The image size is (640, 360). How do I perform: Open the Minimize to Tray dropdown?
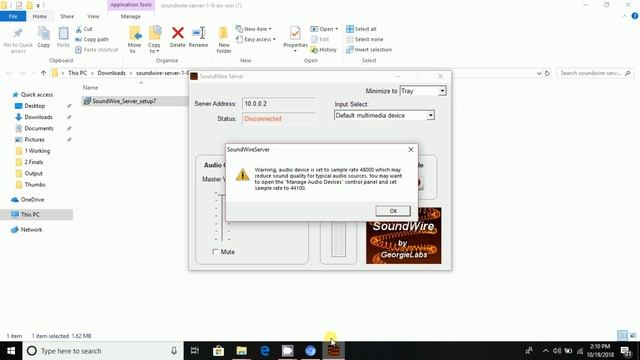coord(442,91)
